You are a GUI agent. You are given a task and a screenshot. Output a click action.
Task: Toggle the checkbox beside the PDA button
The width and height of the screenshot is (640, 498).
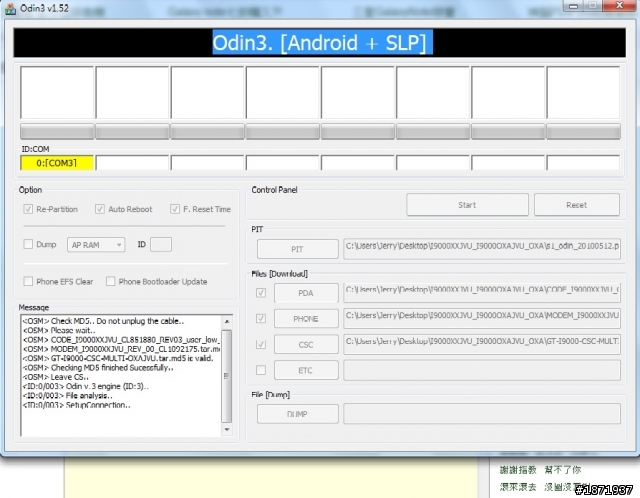click(261, 293)
